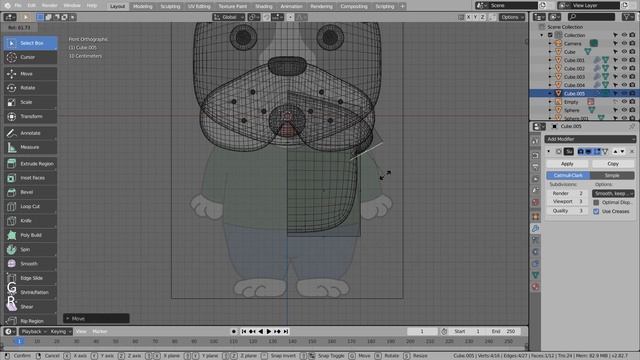Image resolution: width=640 pixels, height=360 pixels.
Task: Toggle Empty object visibility eye
Action: 624,102
